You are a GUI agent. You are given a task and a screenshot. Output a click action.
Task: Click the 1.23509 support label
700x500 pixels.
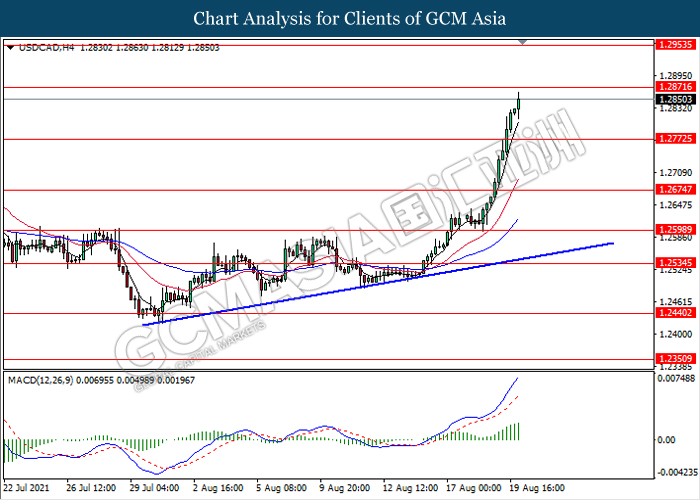[x=675, y=358]
